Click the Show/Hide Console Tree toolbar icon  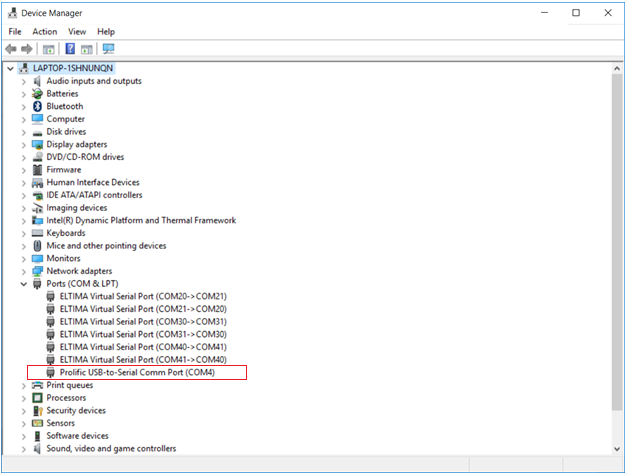pos(48,49)
